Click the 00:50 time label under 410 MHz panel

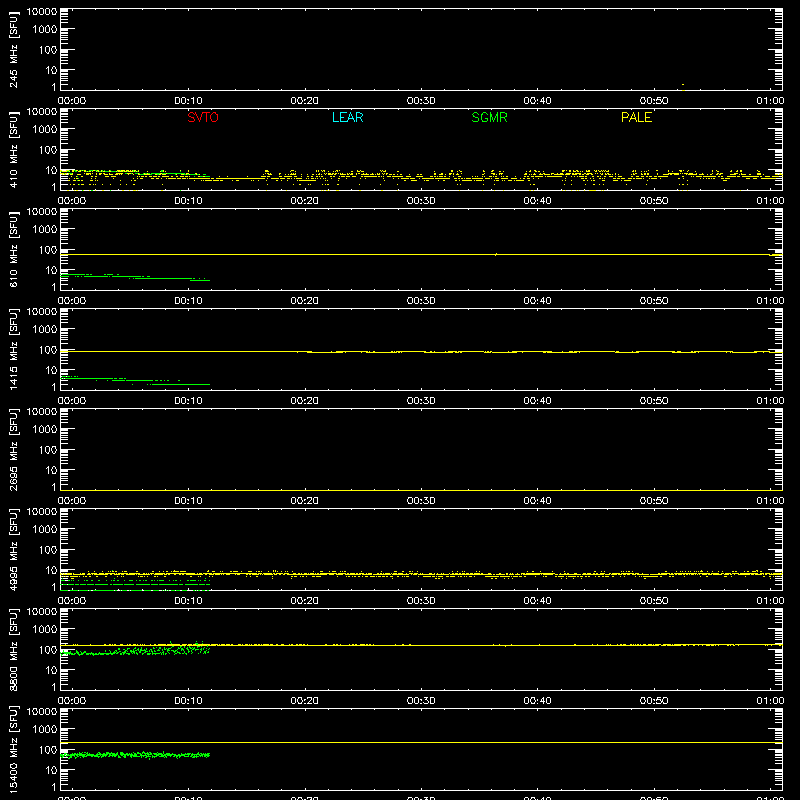(x=654, y=201)
